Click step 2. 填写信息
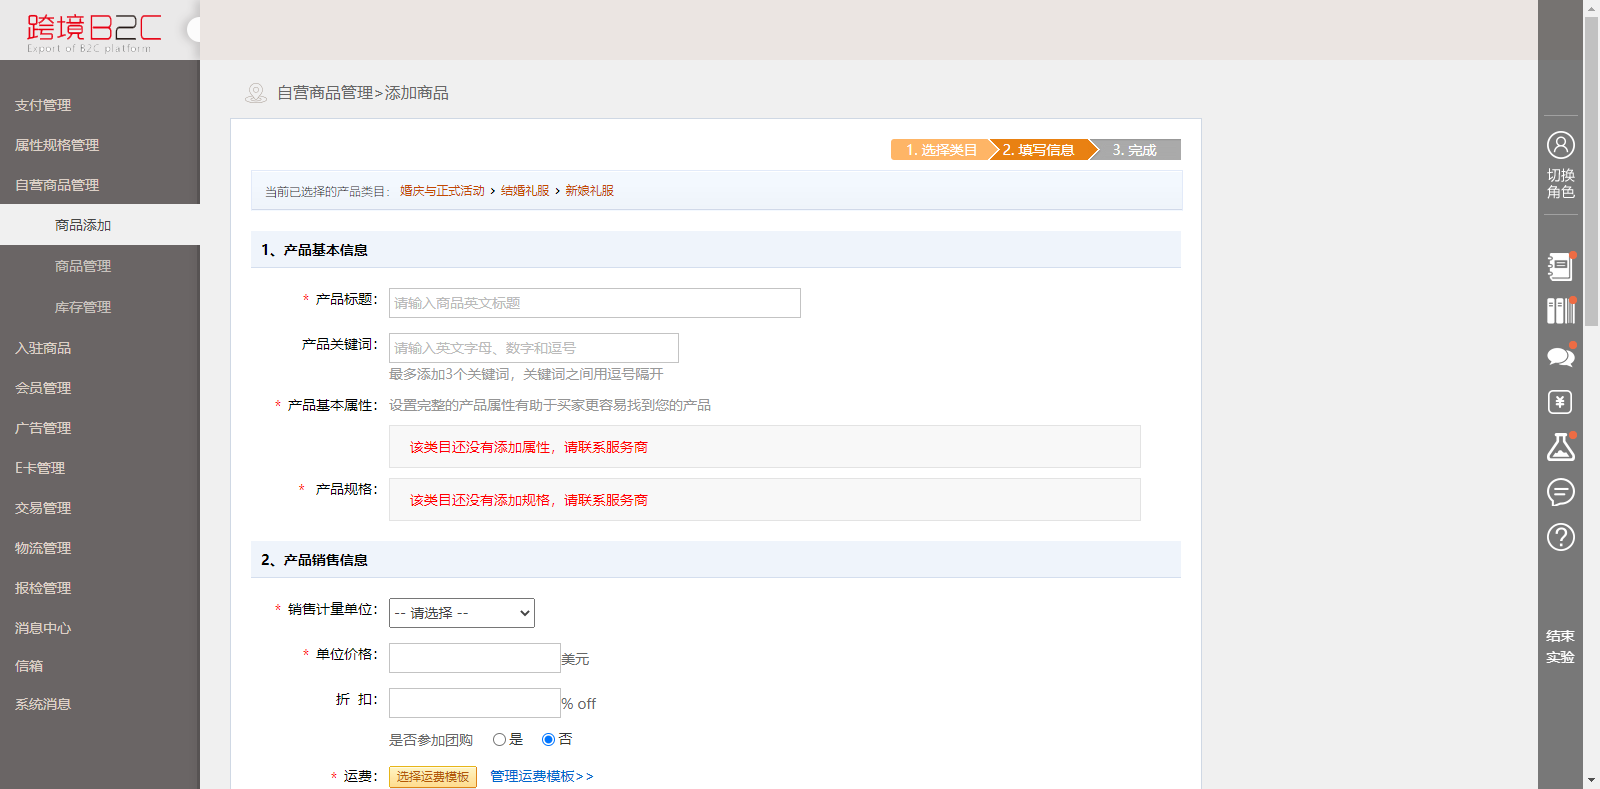Image resolution: width=1600 pixels, height=789 pixels. 1040,150
